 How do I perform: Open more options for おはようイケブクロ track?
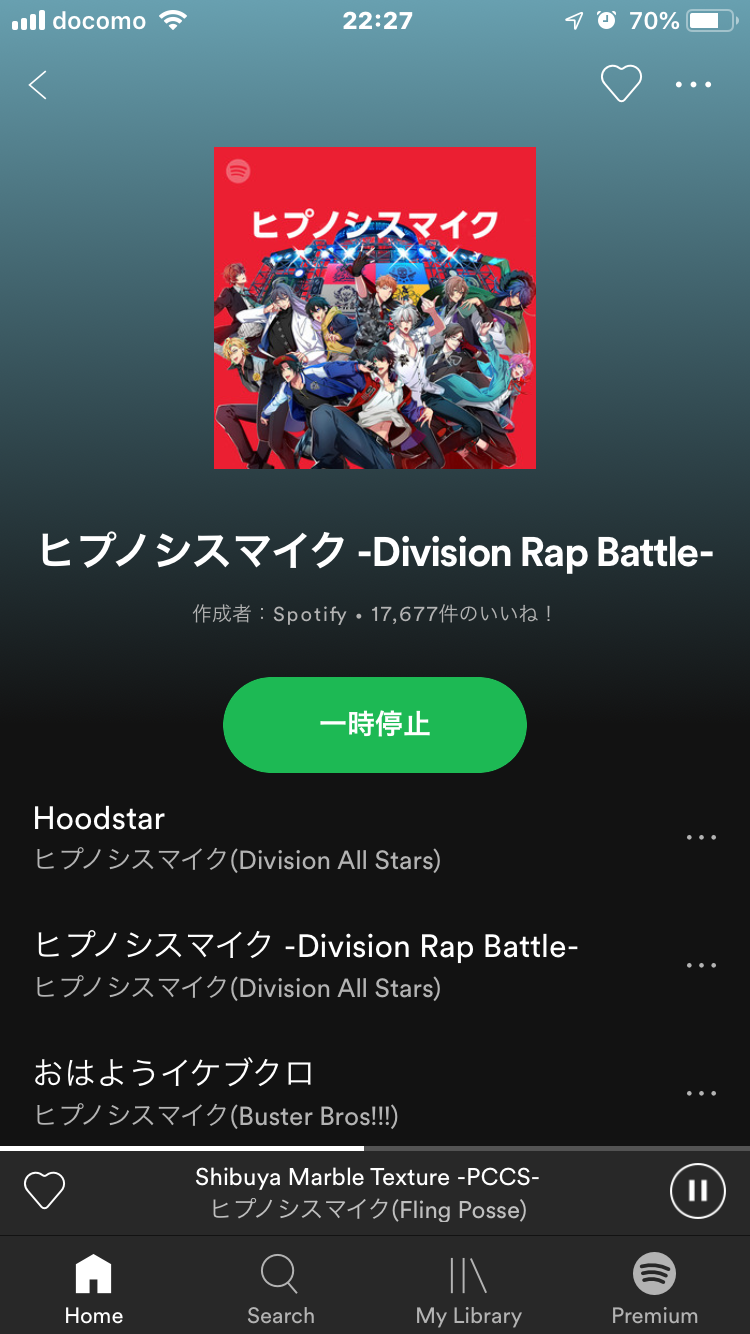(x=701, y=1093)
